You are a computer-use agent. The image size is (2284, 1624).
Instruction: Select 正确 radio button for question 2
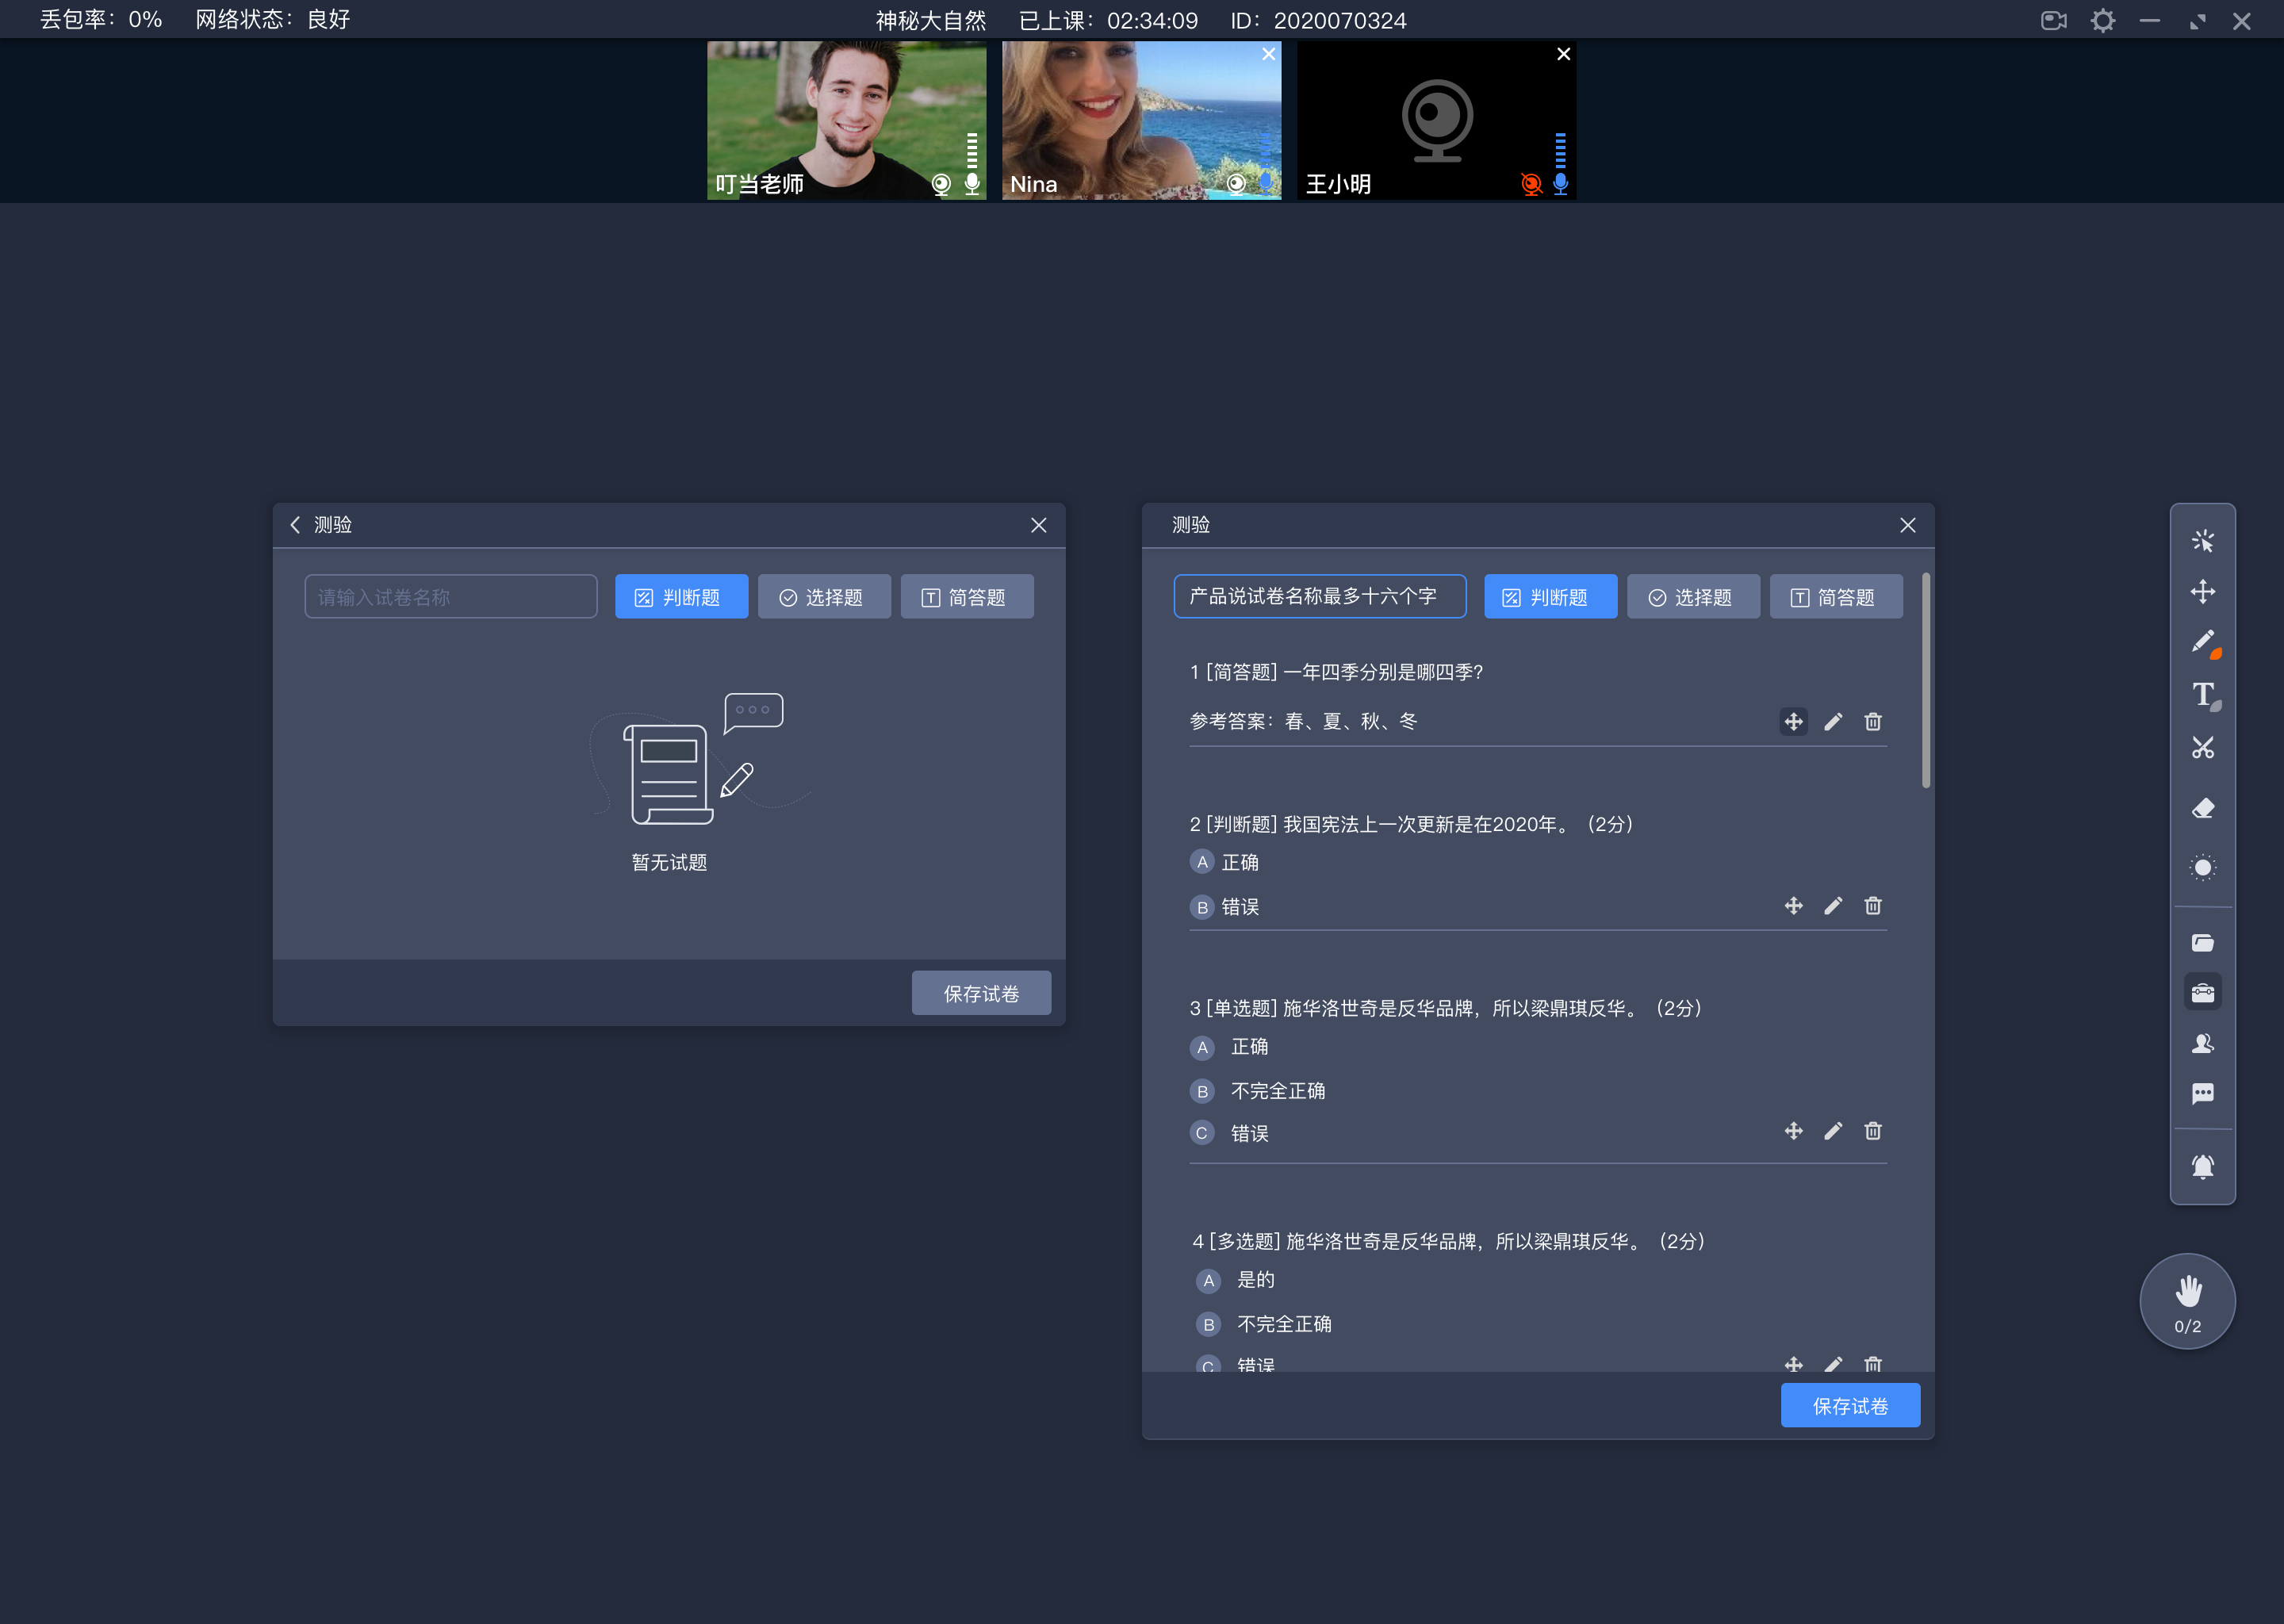coord(1200,861)
